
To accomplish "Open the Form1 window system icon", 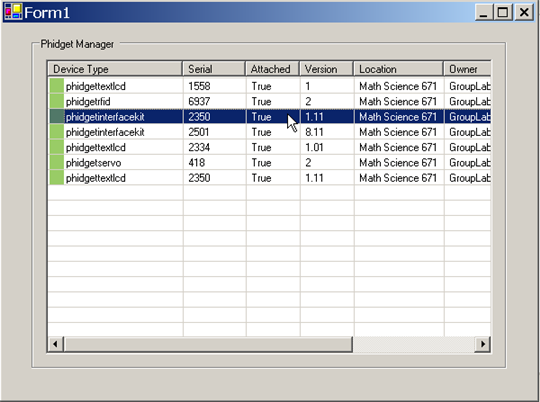I will point(13,12).
